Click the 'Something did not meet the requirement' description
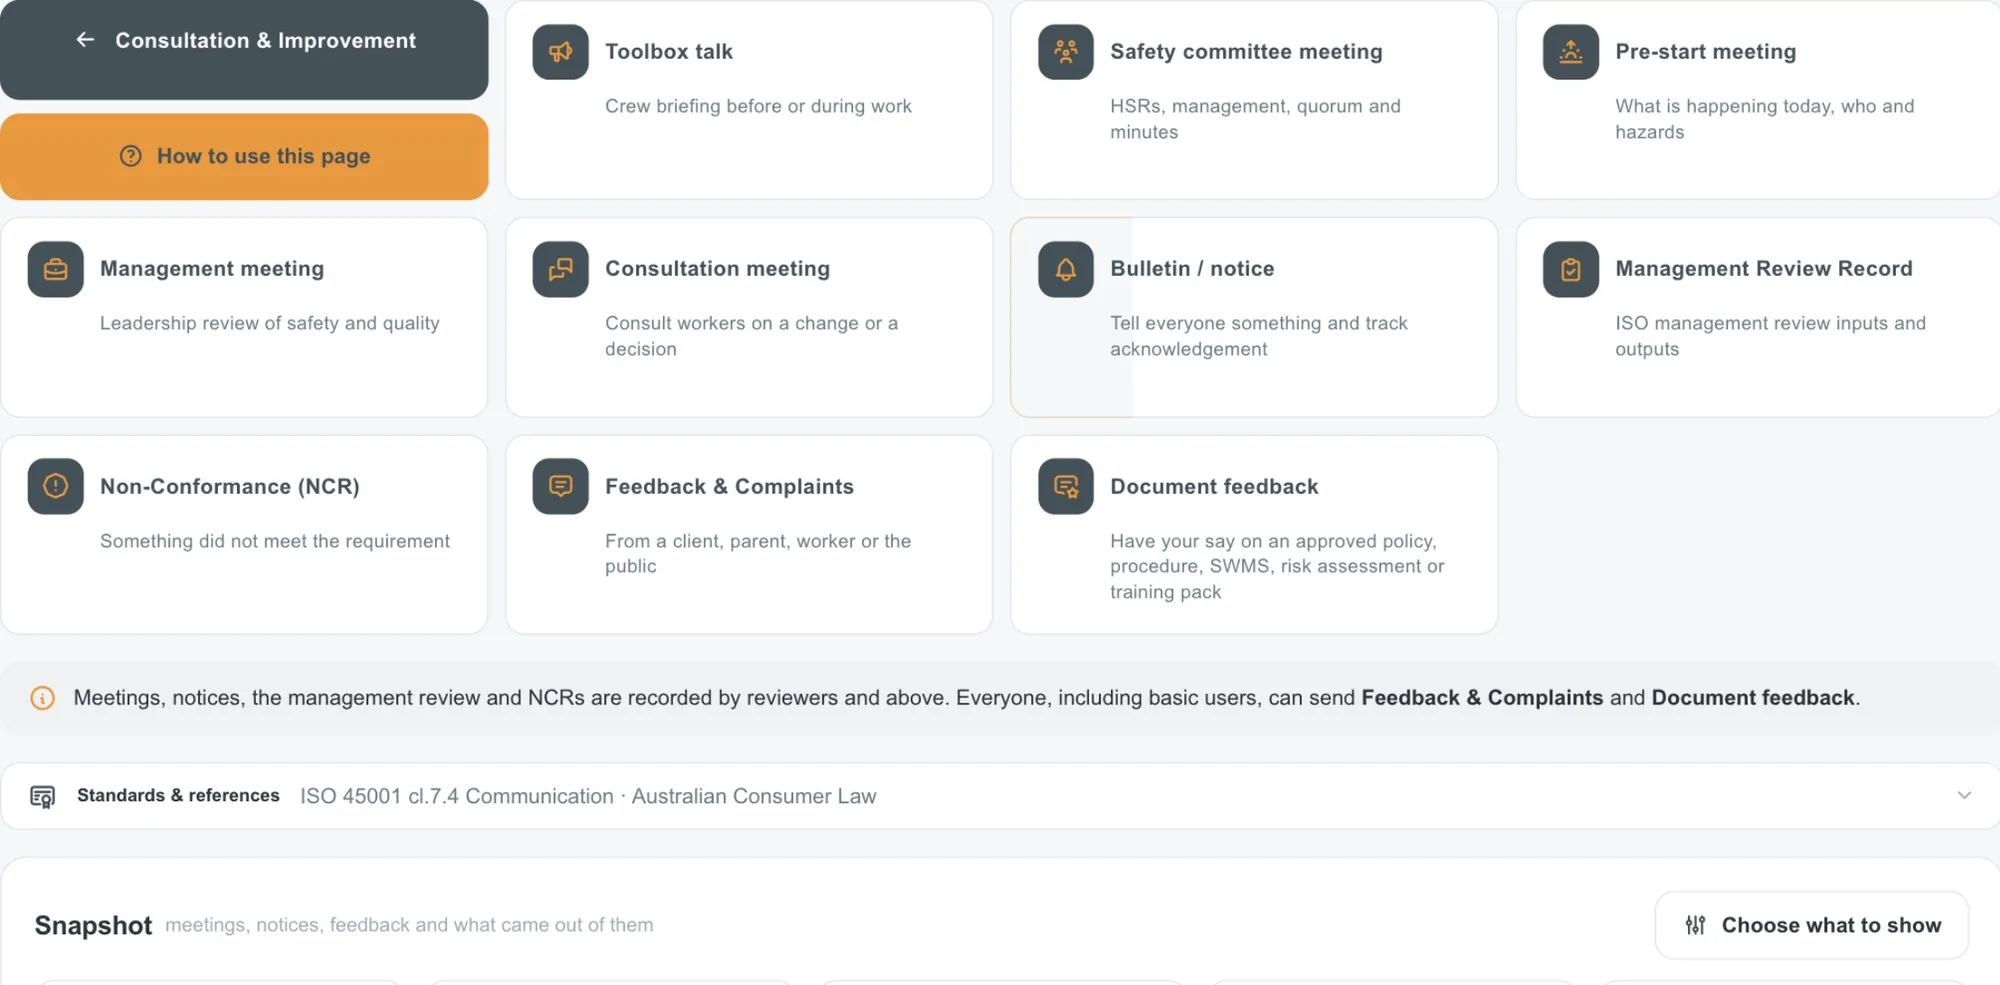 [x=275, y=541]
